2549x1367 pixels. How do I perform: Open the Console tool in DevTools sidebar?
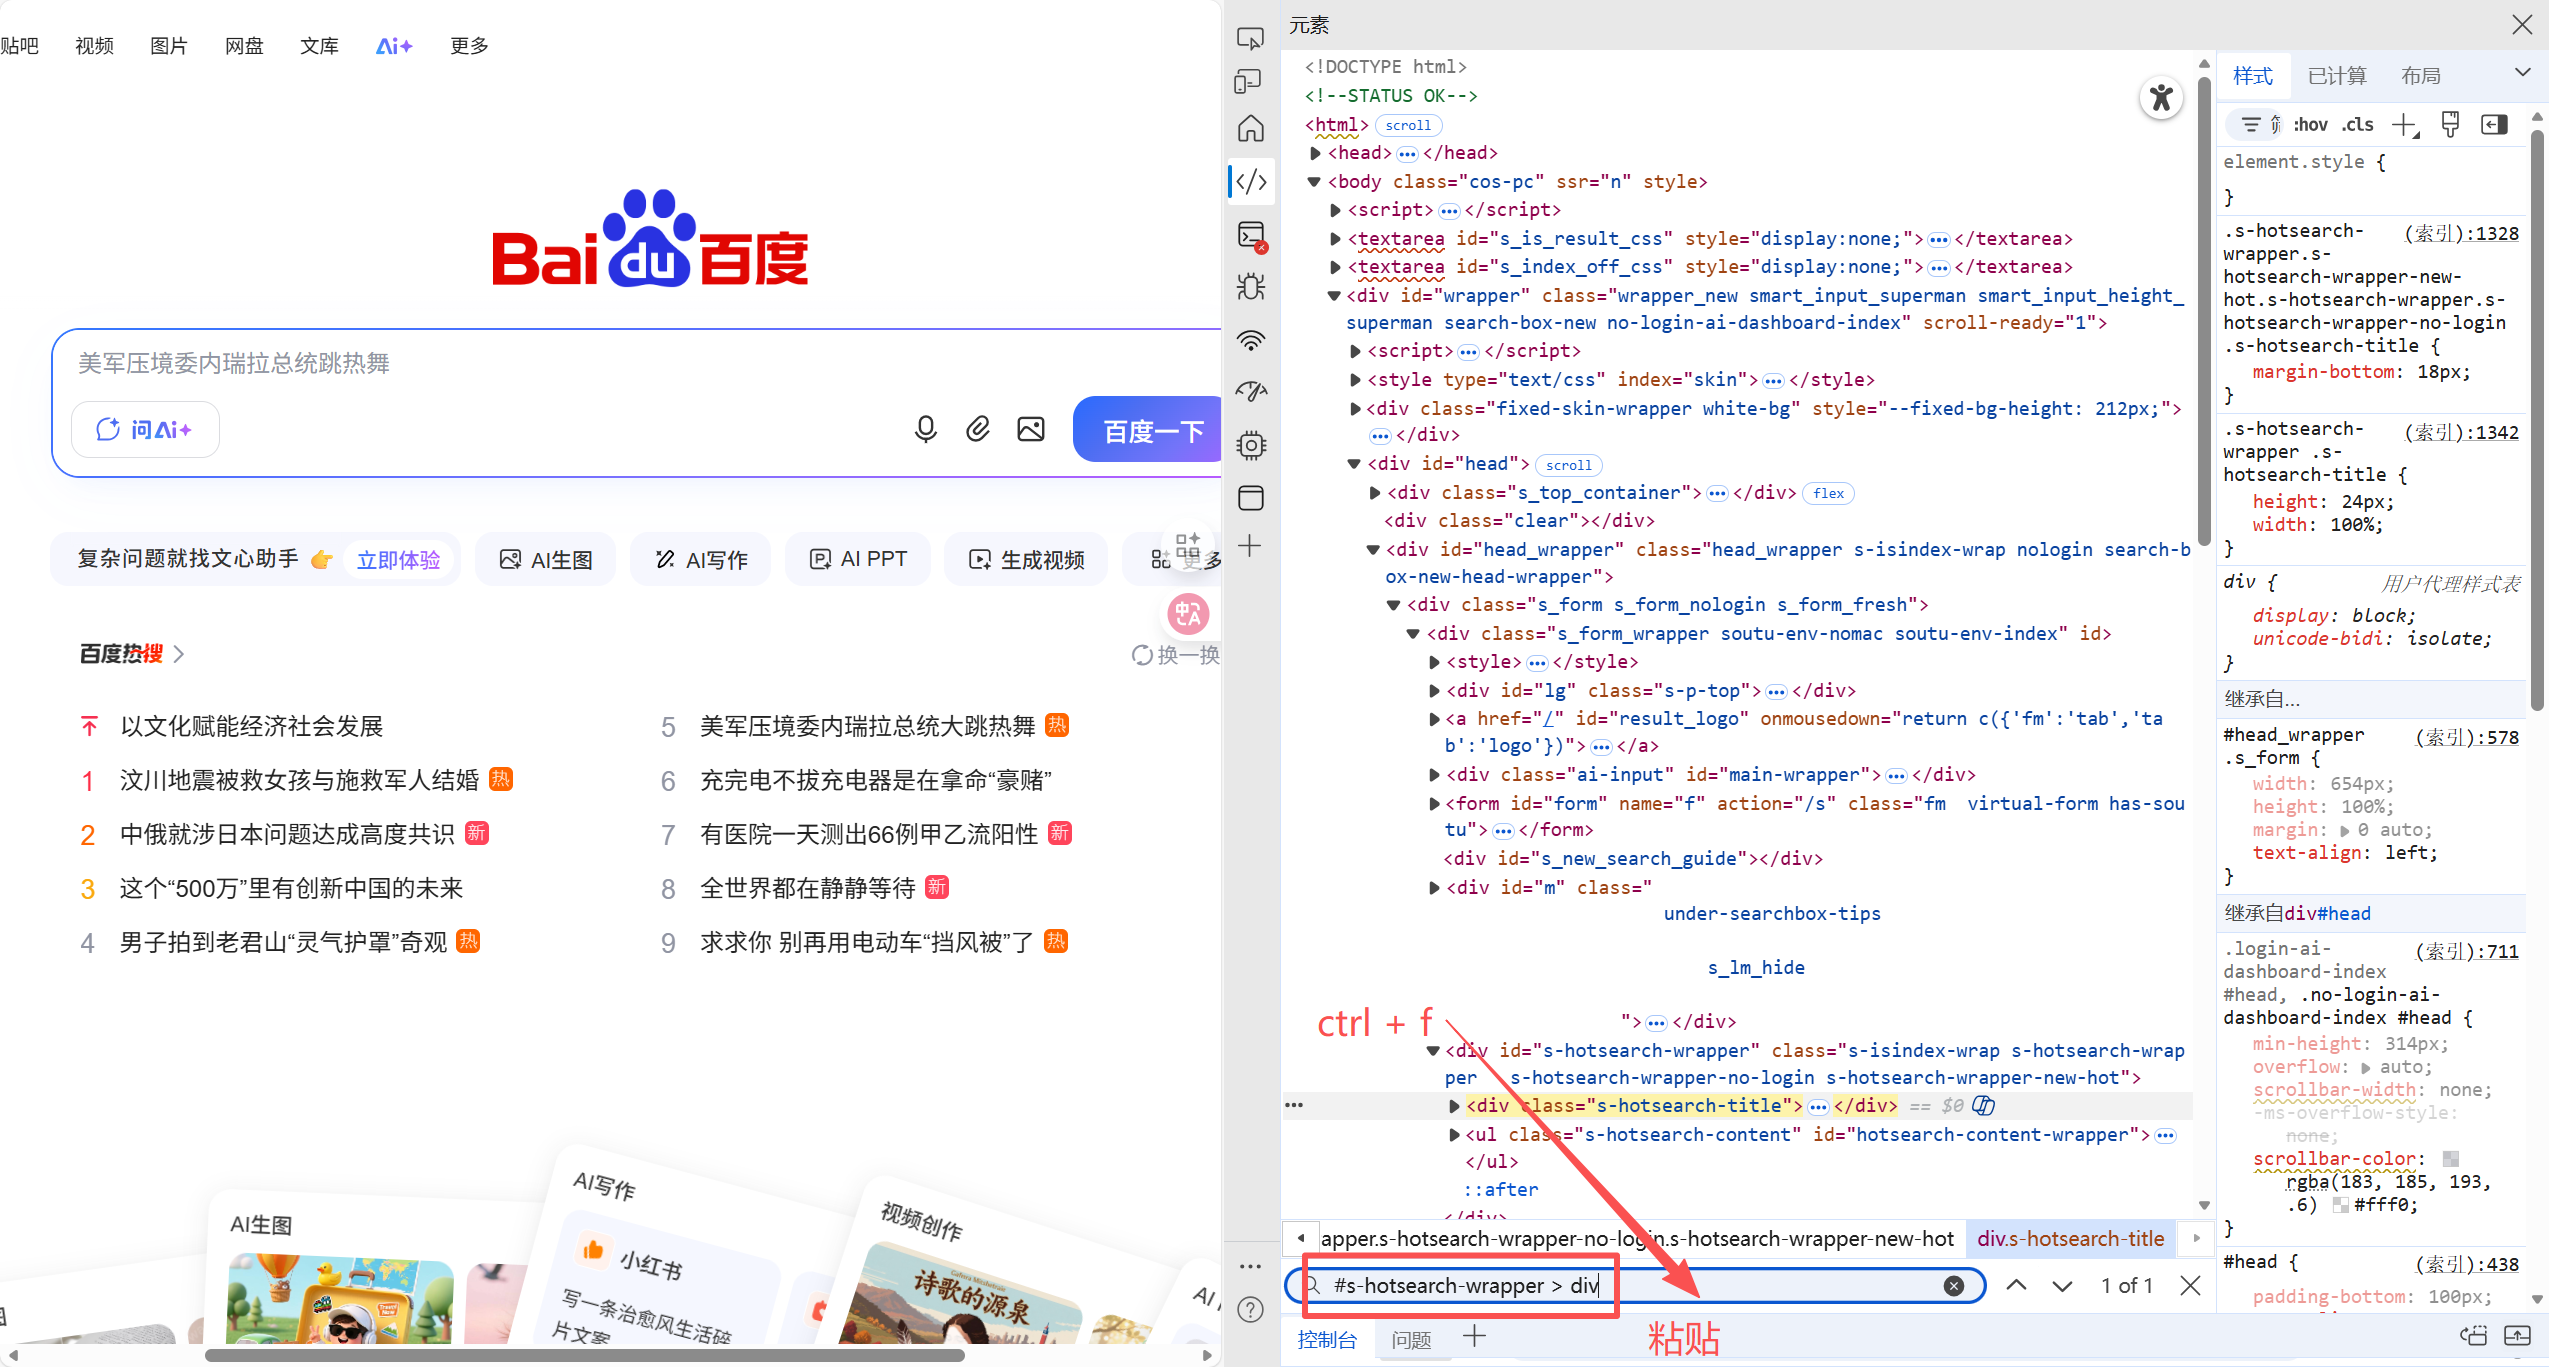click(x=1251, y=235)
